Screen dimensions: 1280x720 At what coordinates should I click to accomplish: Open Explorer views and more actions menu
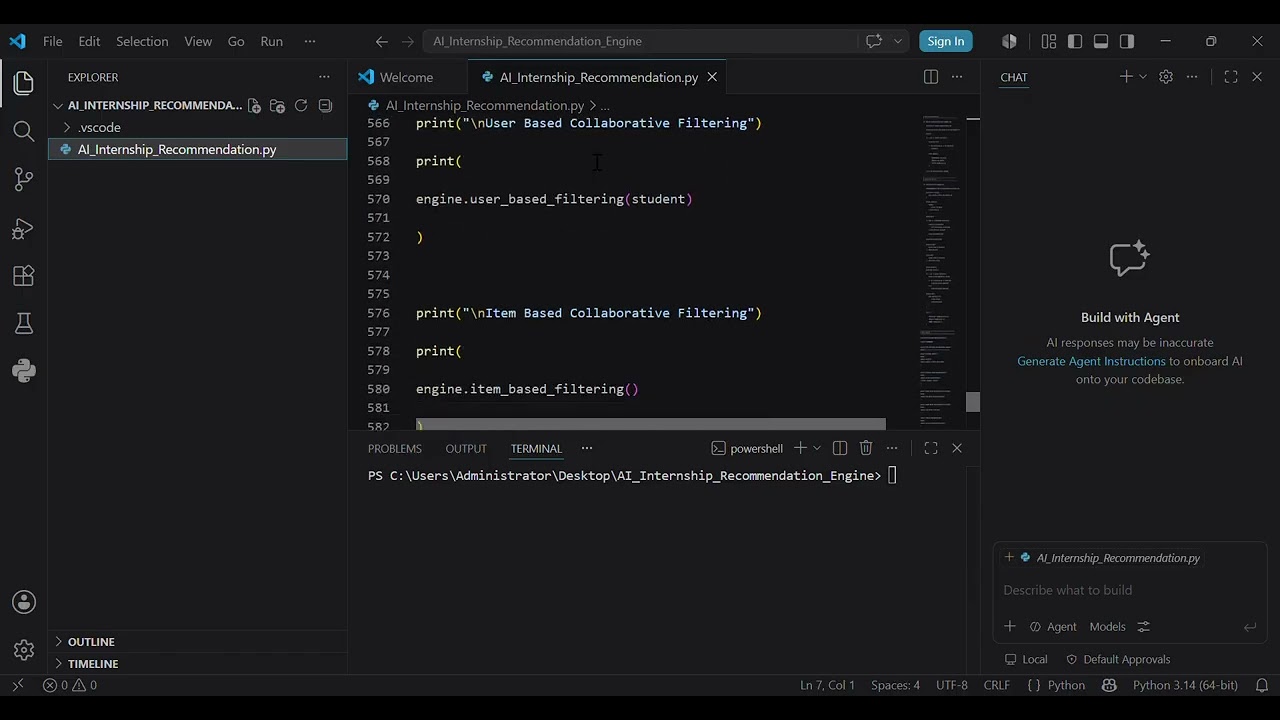click(324, 77)
